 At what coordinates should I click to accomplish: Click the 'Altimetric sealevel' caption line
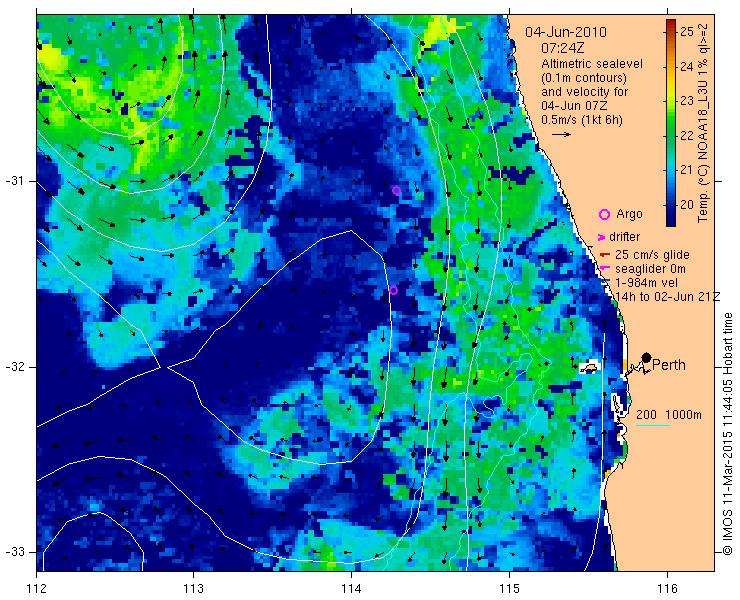point(592,64)
